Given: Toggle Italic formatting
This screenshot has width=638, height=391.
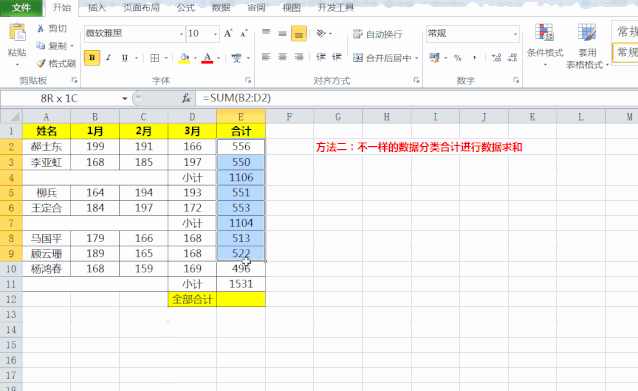Looking at the screenshot, I should coord(108,58).
